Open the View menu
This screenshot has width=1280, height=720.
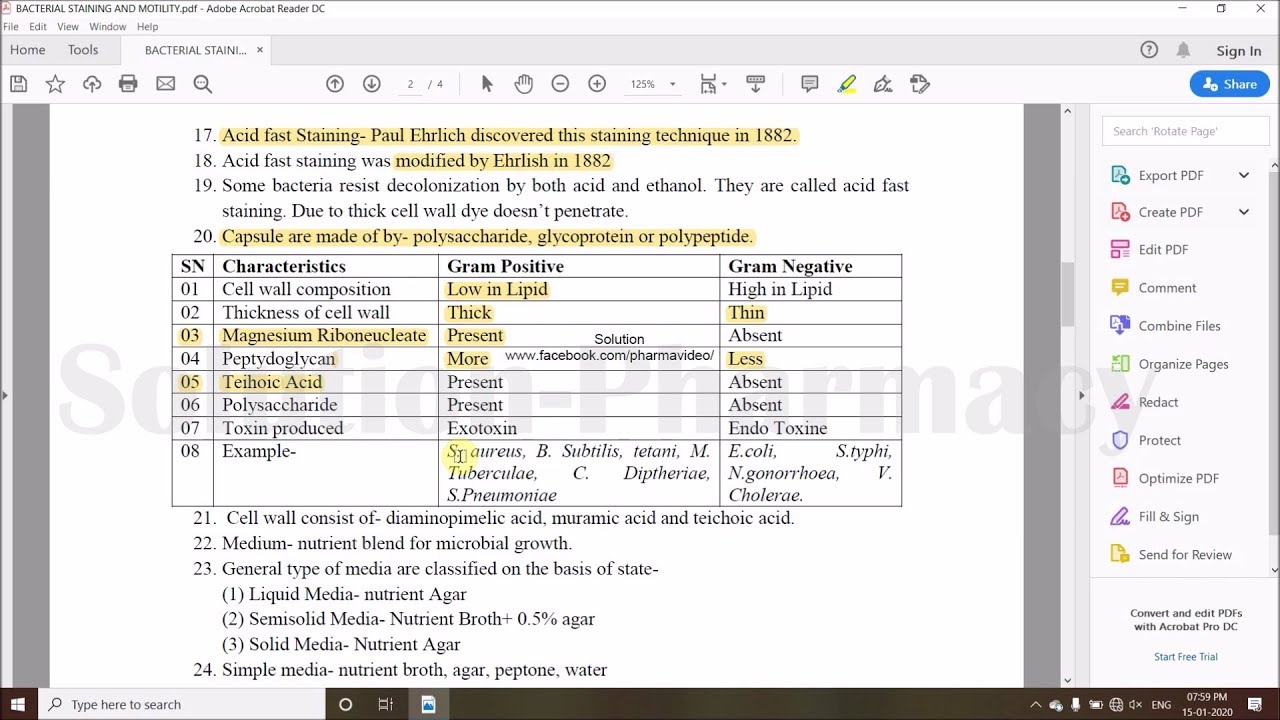coord(68,27)
